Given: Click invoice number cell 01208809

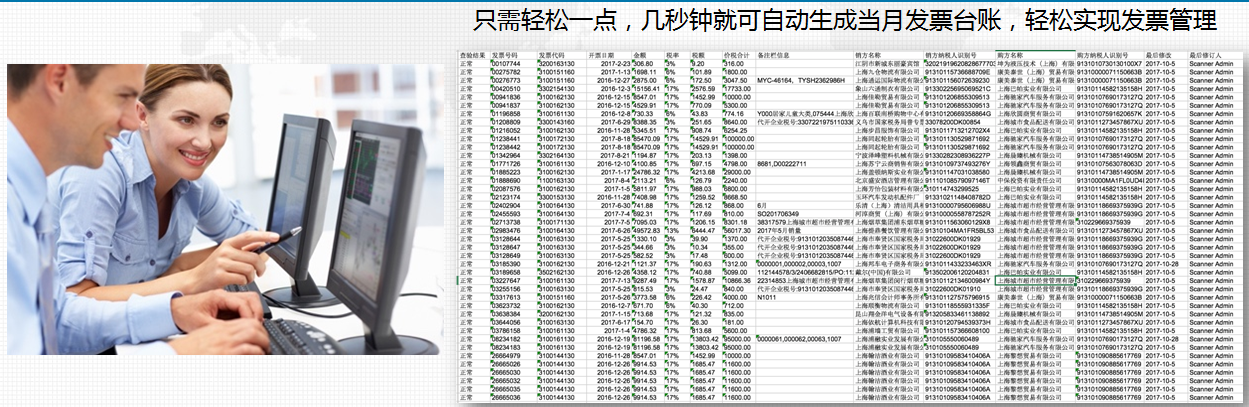Looking at the screenshot, I should click(506, 121).
